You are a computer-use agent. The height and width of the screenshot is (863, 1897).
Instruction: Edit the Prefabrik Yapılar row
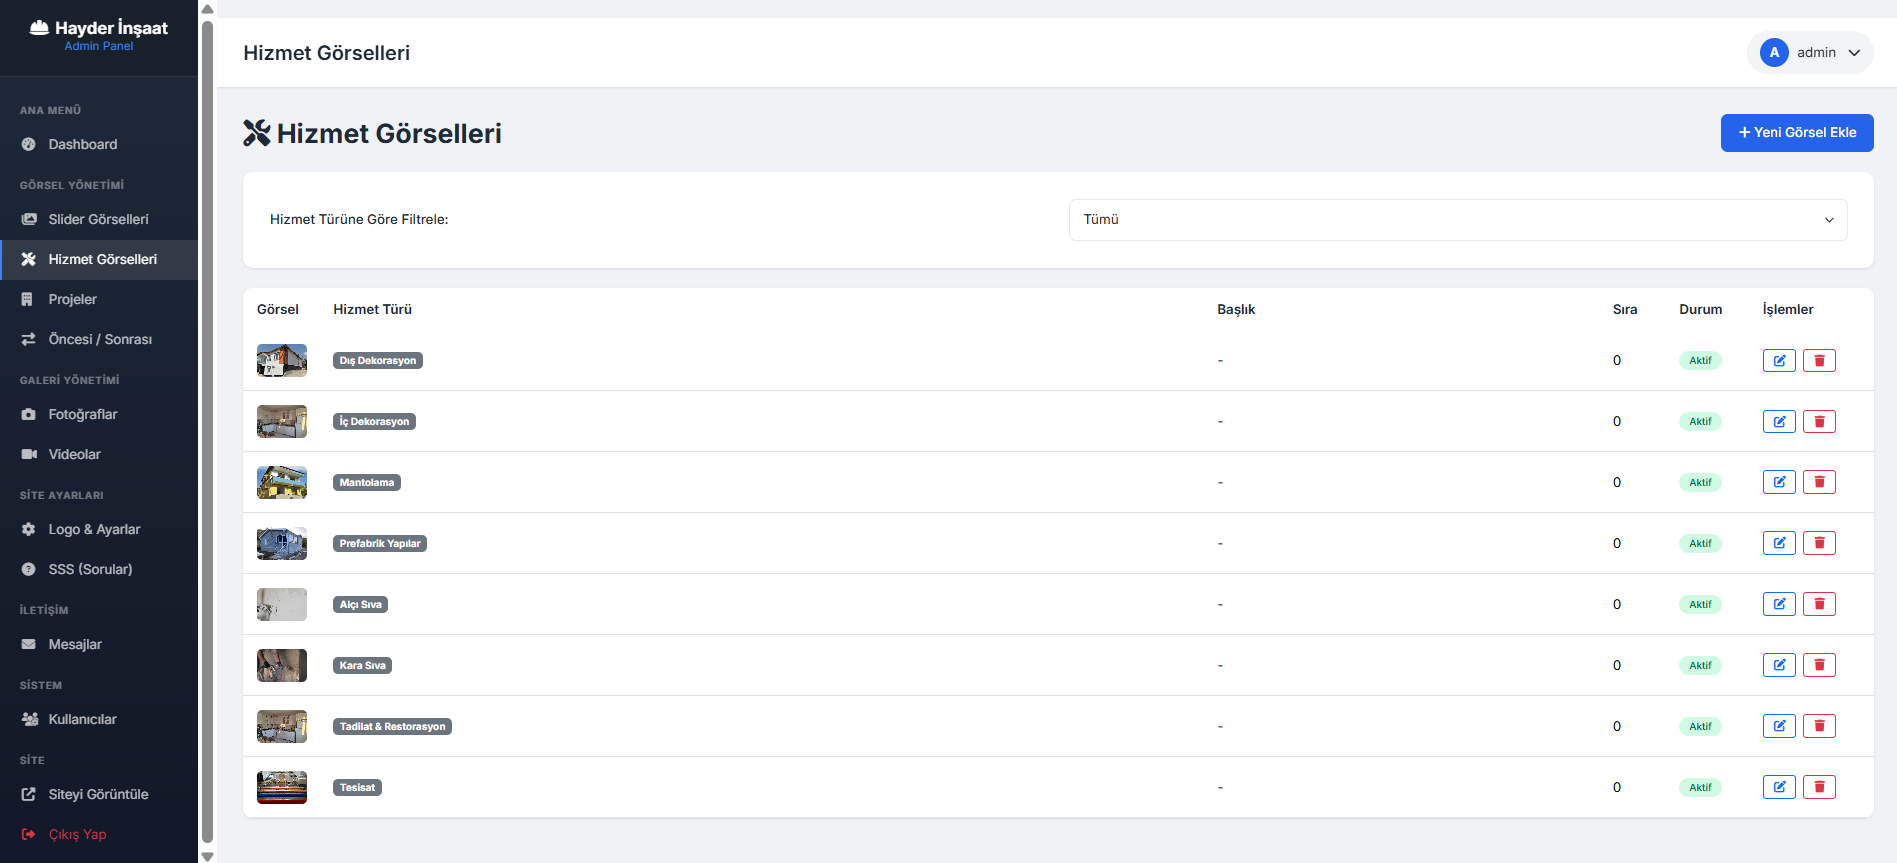click(1779, 544)
